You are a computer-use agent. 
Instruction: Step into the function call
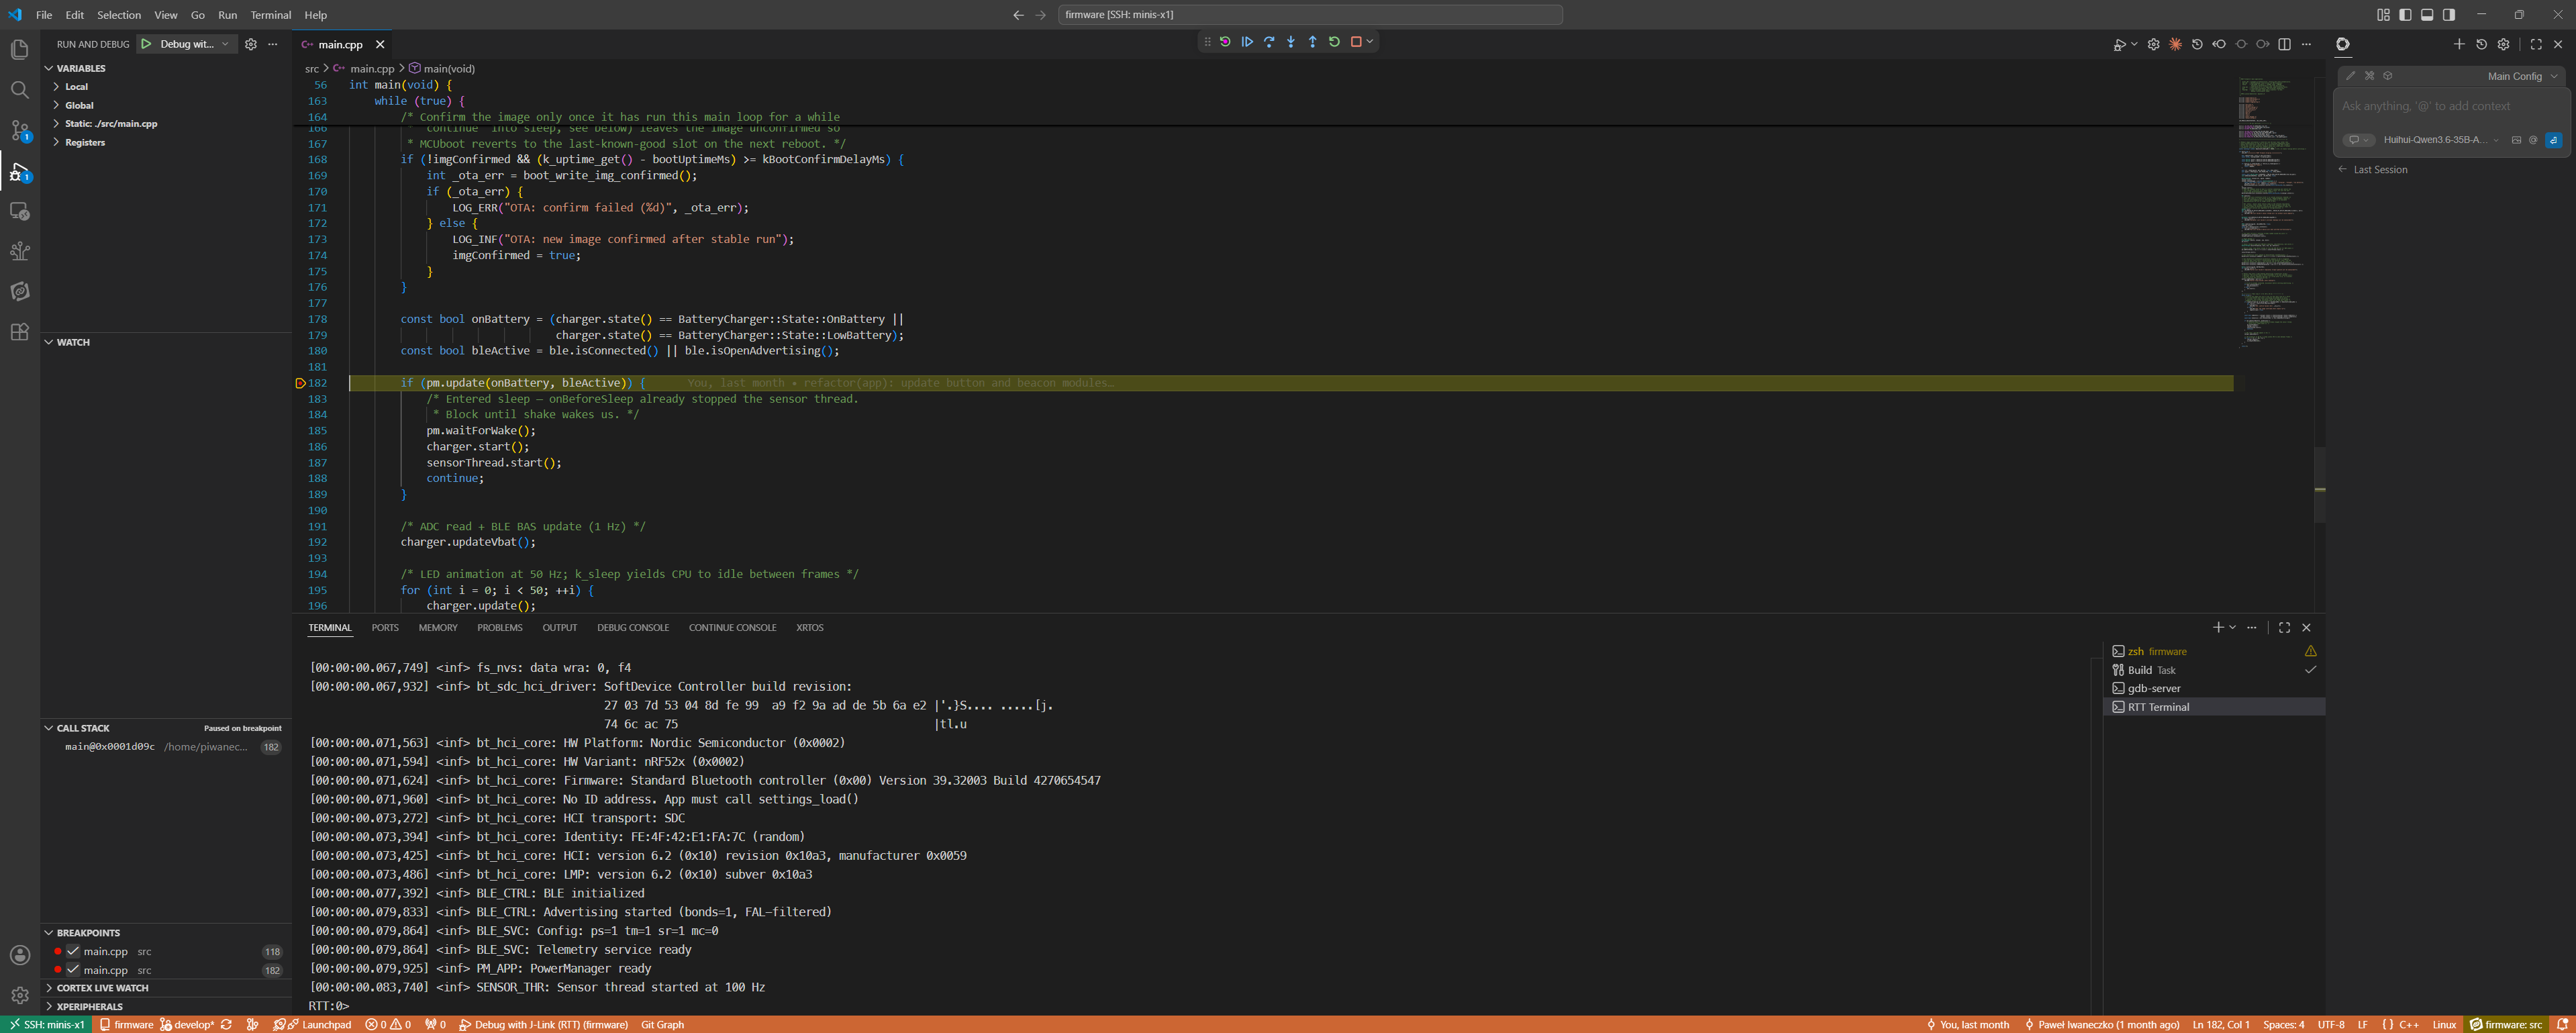tap(1291, 42)
